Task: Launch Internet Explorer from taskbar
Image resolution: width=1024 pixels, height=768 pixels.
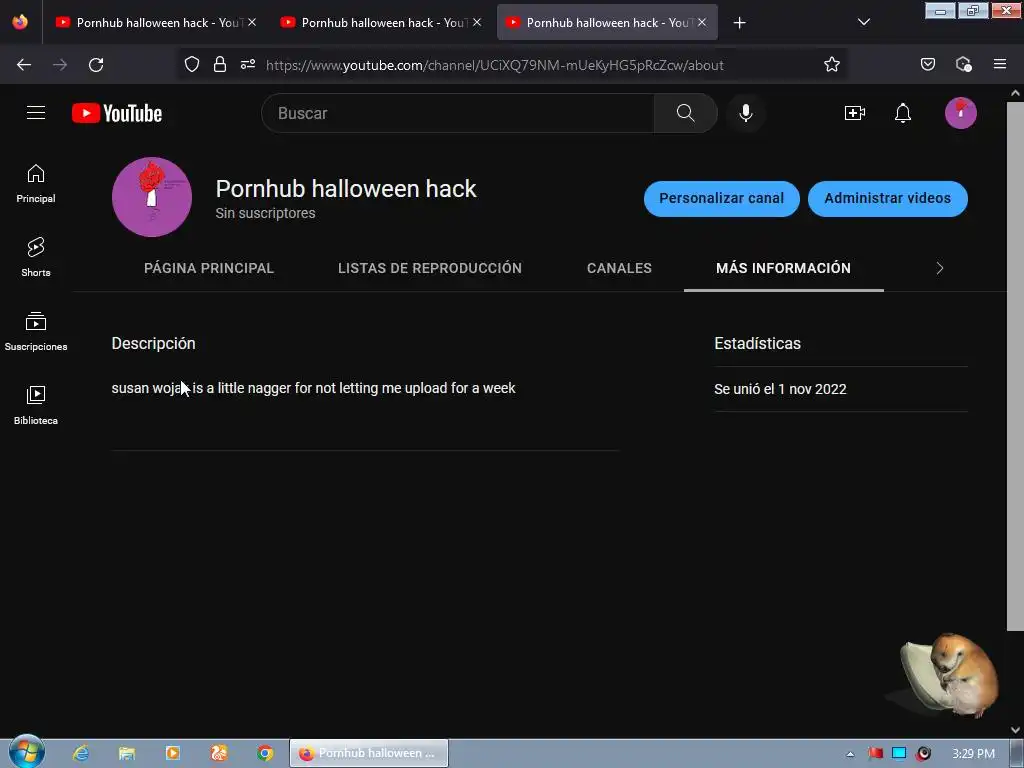Action: [80, 753]
